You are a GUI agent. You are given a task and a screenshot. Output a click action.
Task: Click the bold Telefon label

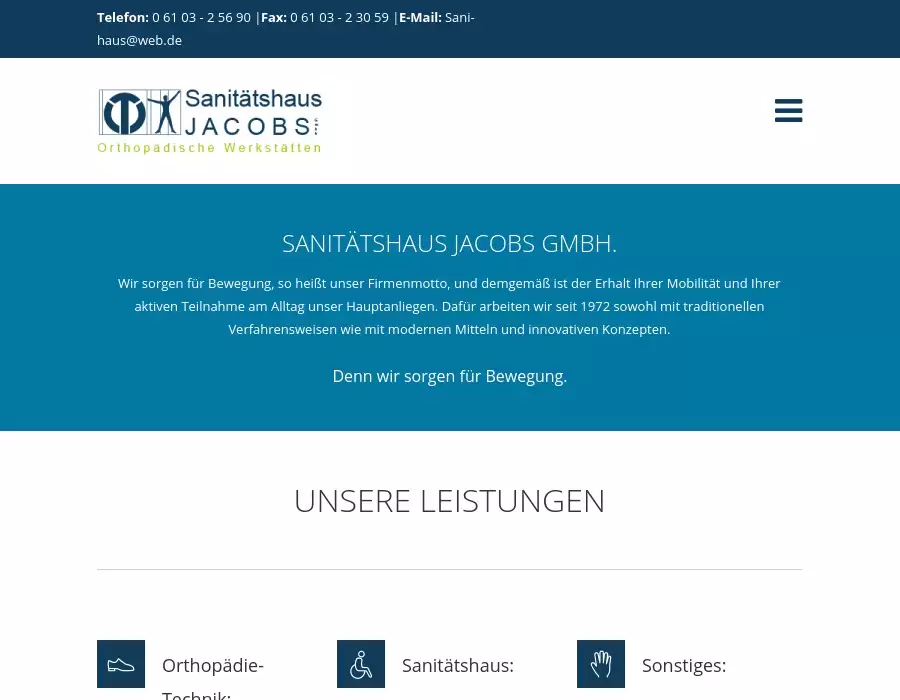click(x=123, y=18)
